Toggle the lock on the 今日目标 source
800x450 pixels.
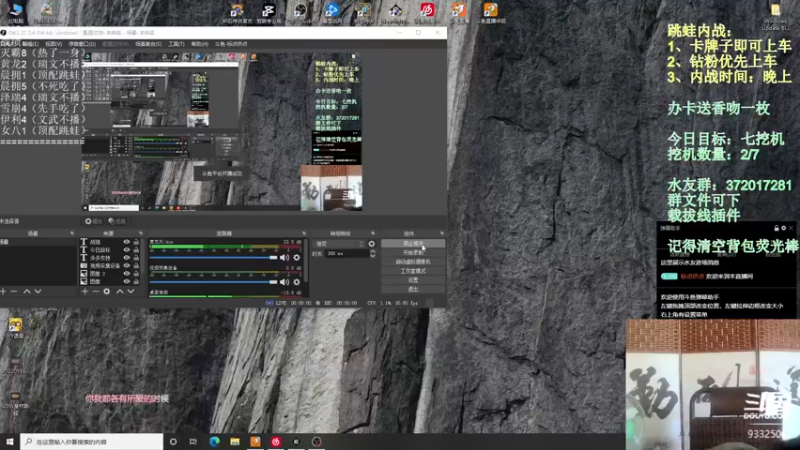[x=136, y=250]
